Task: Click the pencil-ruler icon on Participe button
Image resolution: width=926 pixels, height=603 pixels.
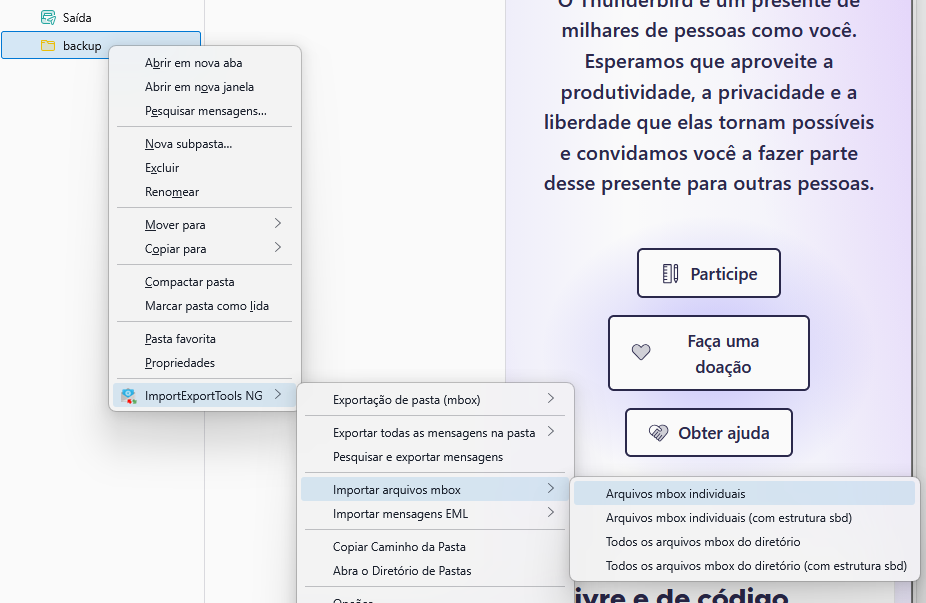Action: tap(670, 273)
